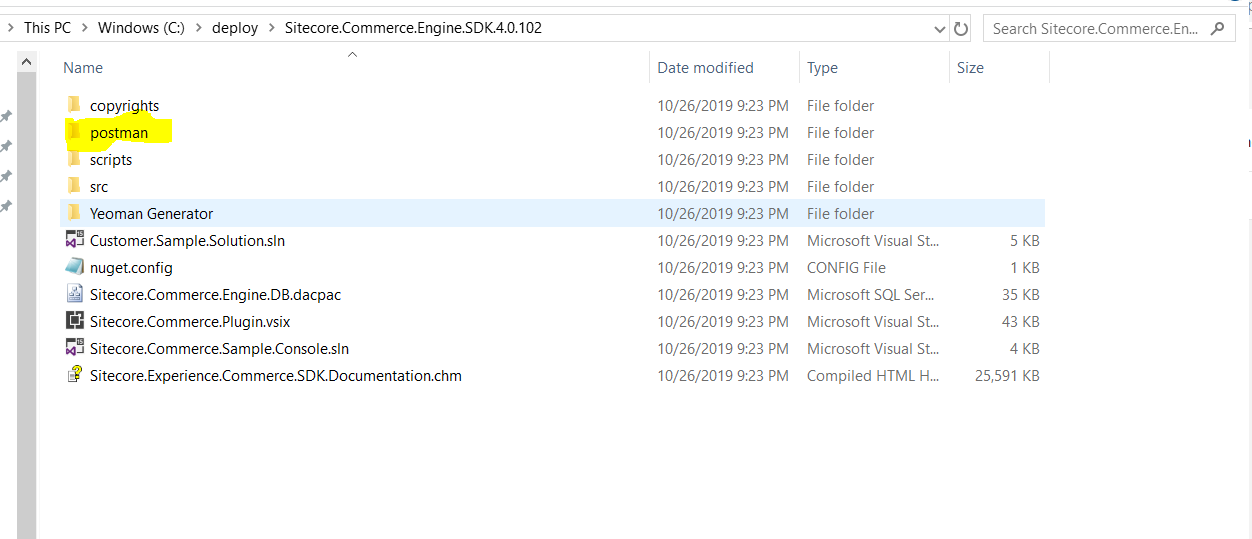Select the scripts folder icon

[x=73, y=159]
